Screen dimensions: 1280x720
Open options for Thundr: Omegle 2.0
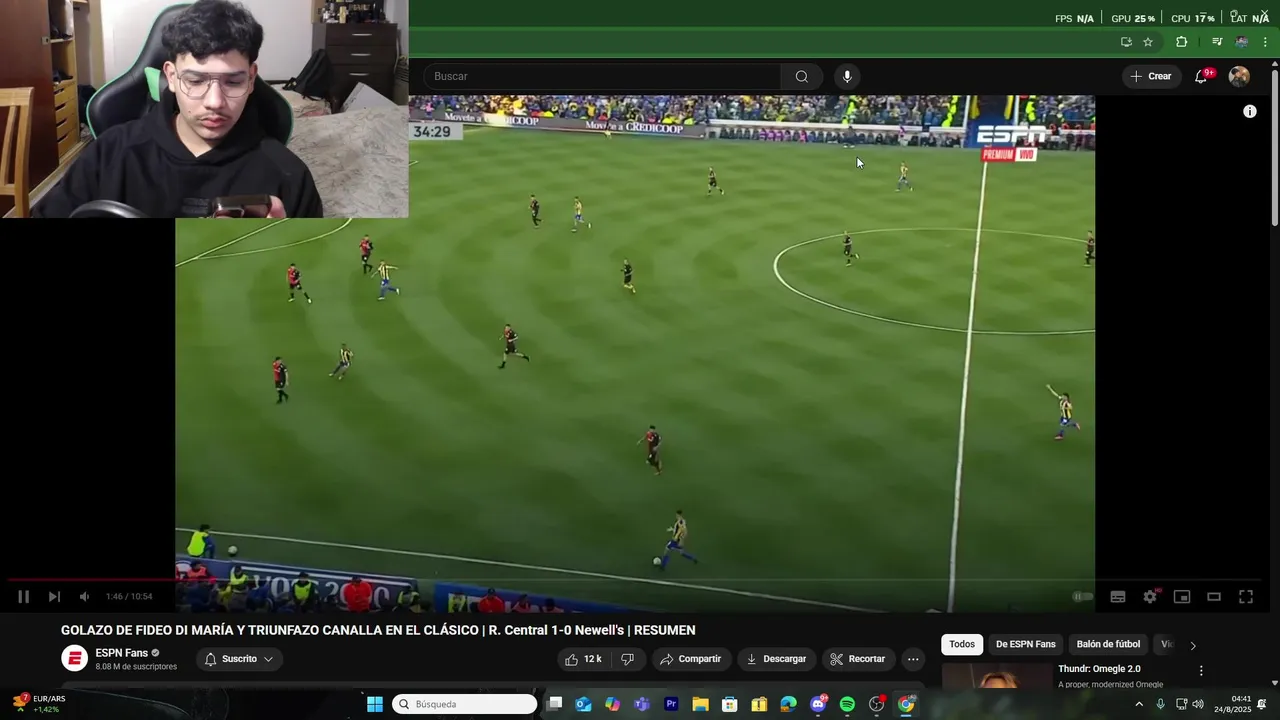pyautogui.click(x=1201, y=671)
